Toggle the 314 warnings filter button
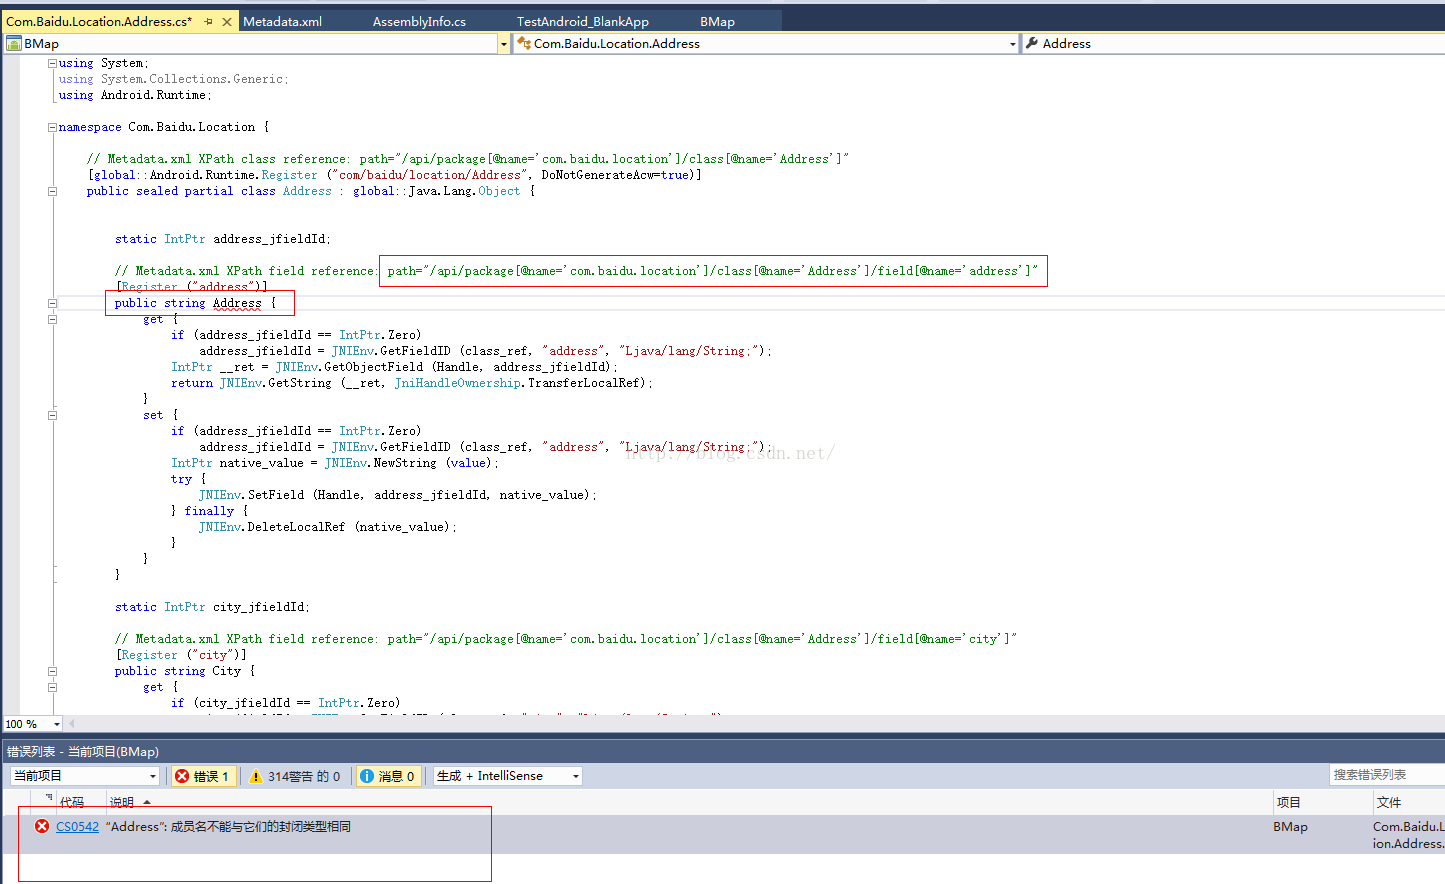 pos(294,776)
